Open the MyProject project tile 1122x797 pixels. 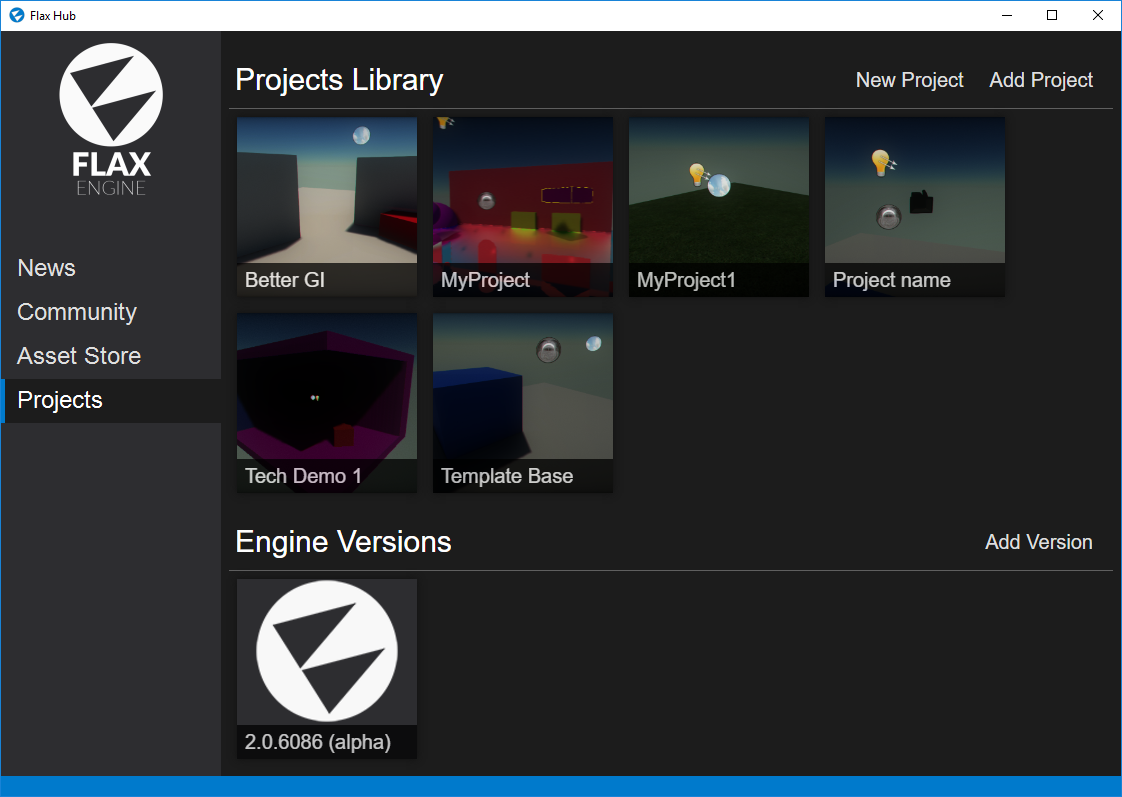click(522, 190)
